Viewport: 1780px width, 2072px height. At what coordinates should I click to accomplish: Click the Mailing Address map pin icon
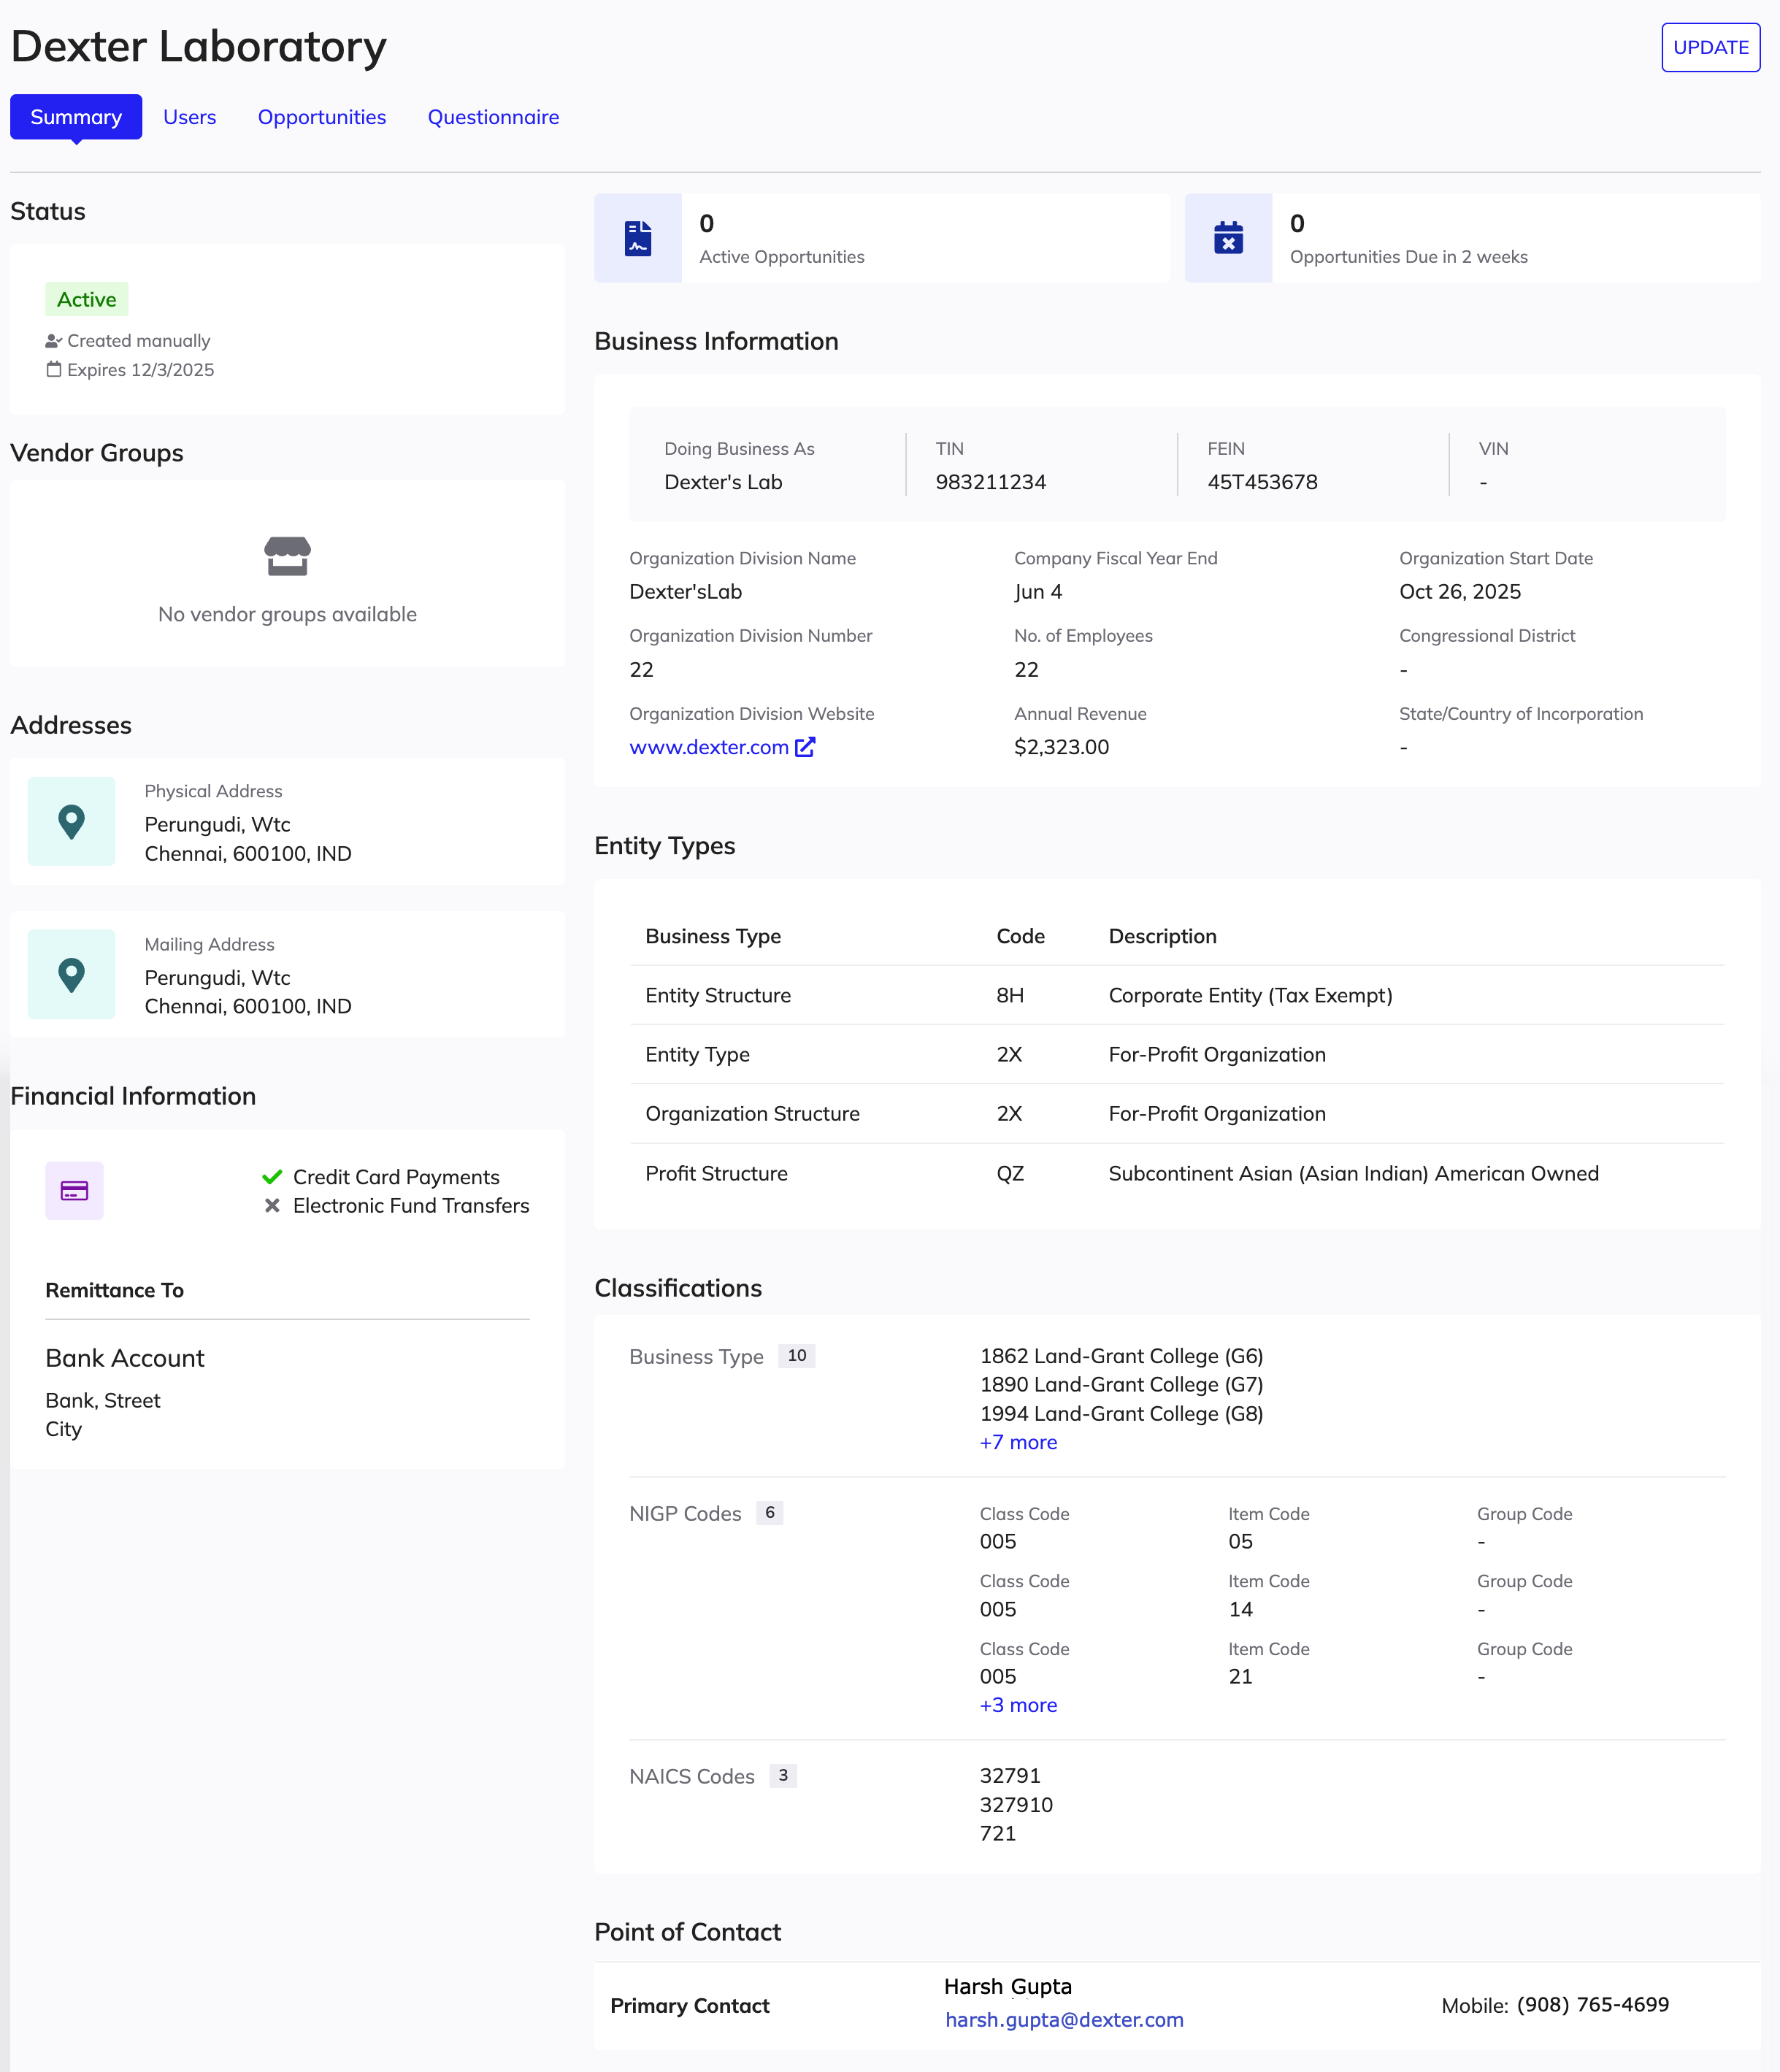71,974
